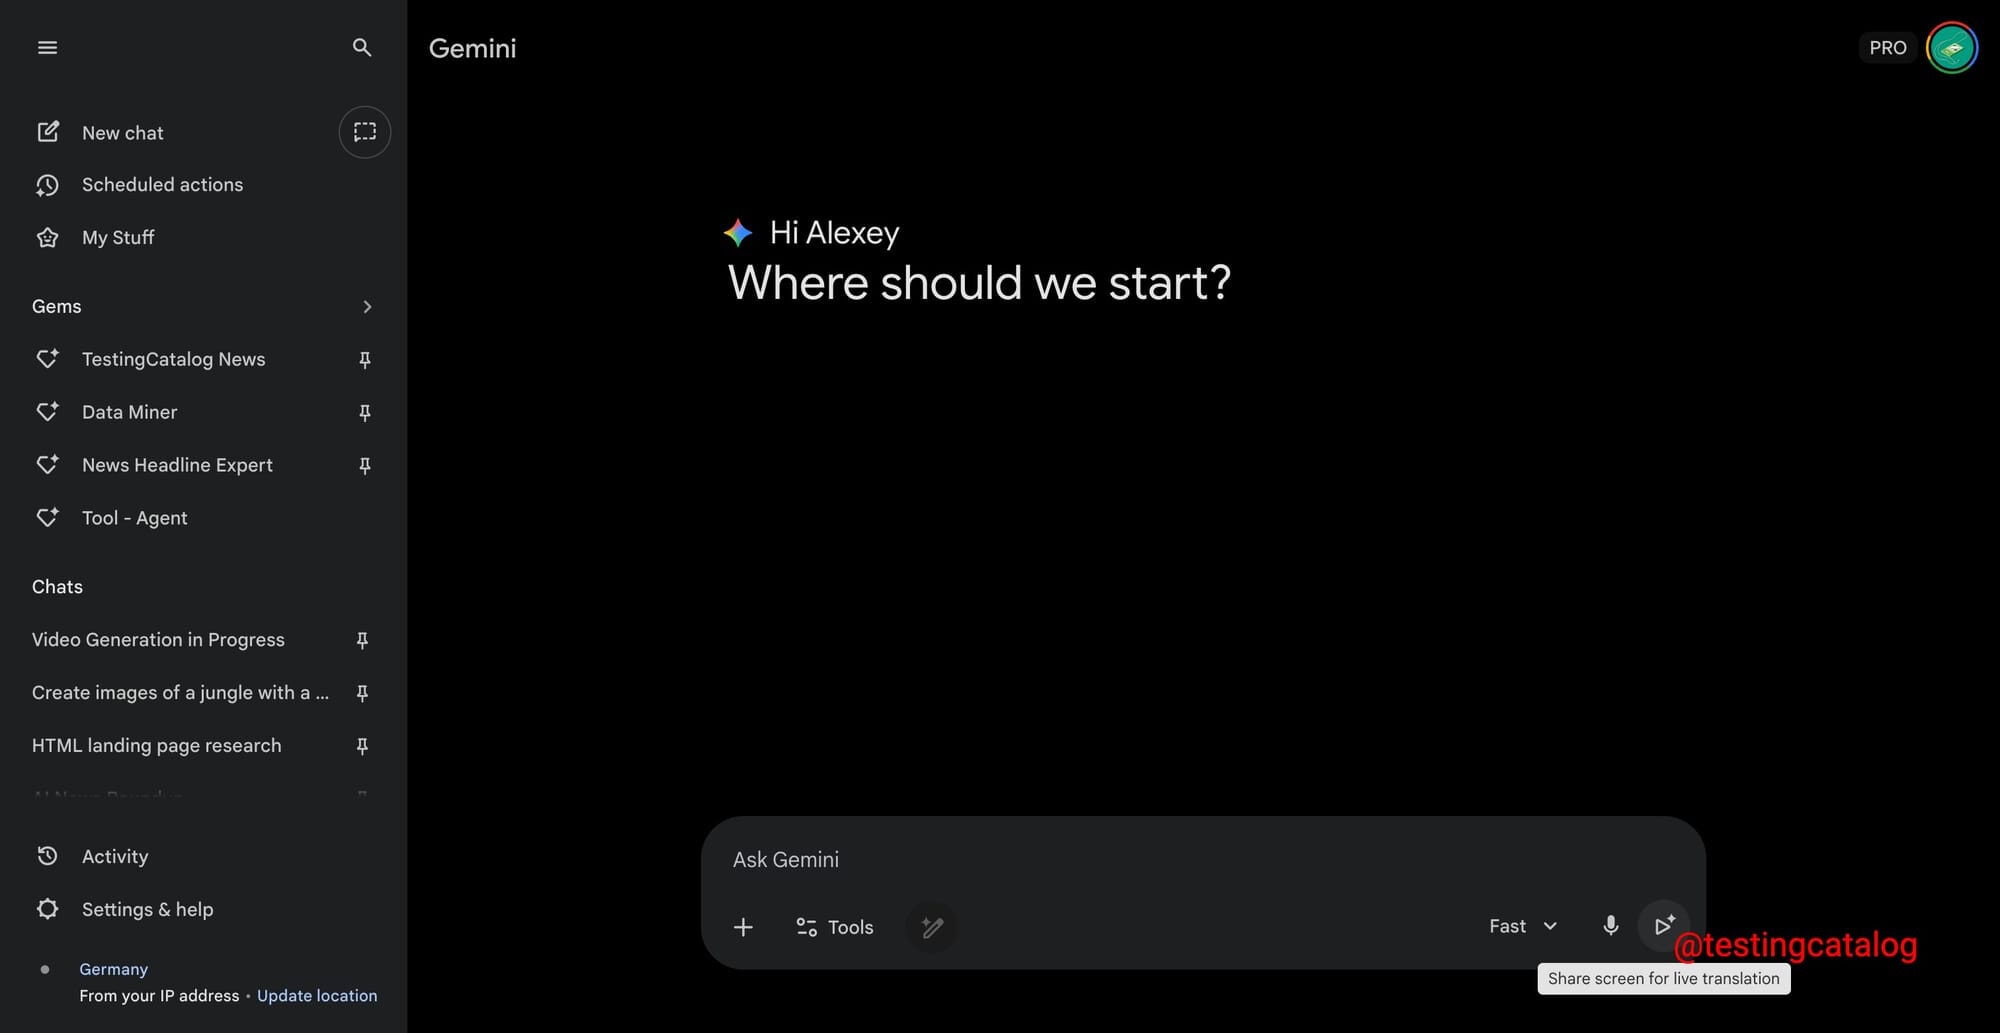Open the hamburger main menu
Image resolution: width=2000 pixels, height=1033 pixels.
(47, 48)
